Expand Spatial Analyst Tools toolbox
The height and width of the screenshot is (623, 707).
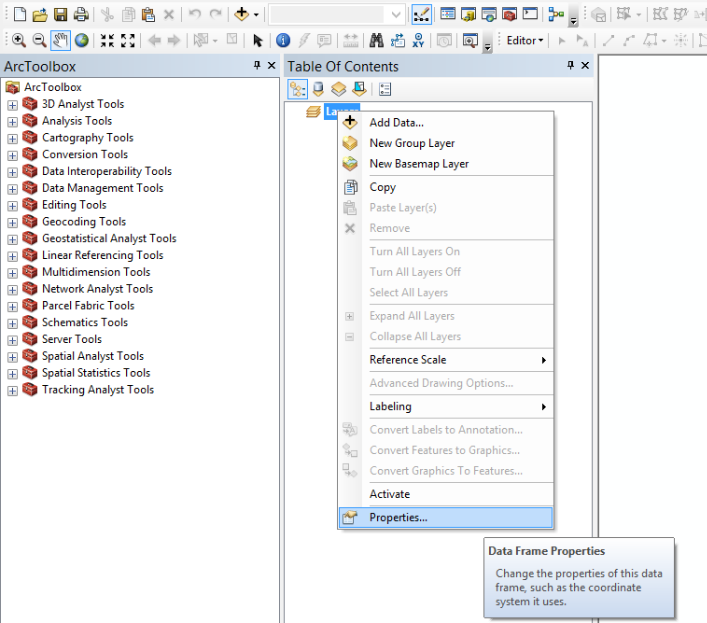click(13, 357)
